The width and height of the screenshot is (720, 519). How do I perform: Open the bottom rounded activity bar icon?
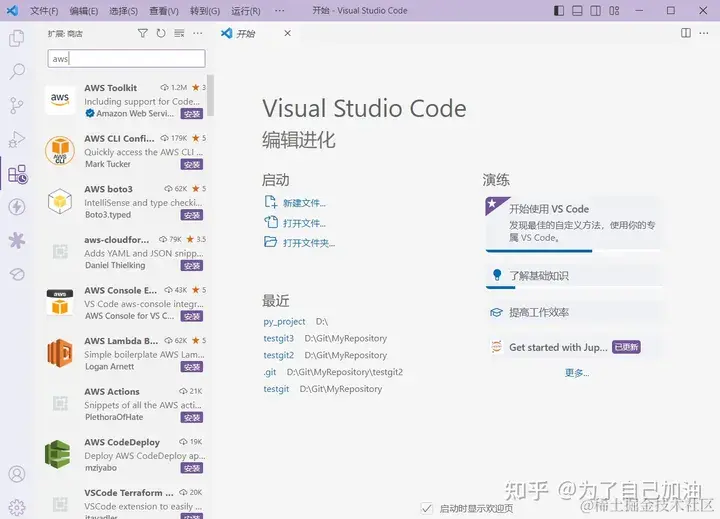click(17, 274)
